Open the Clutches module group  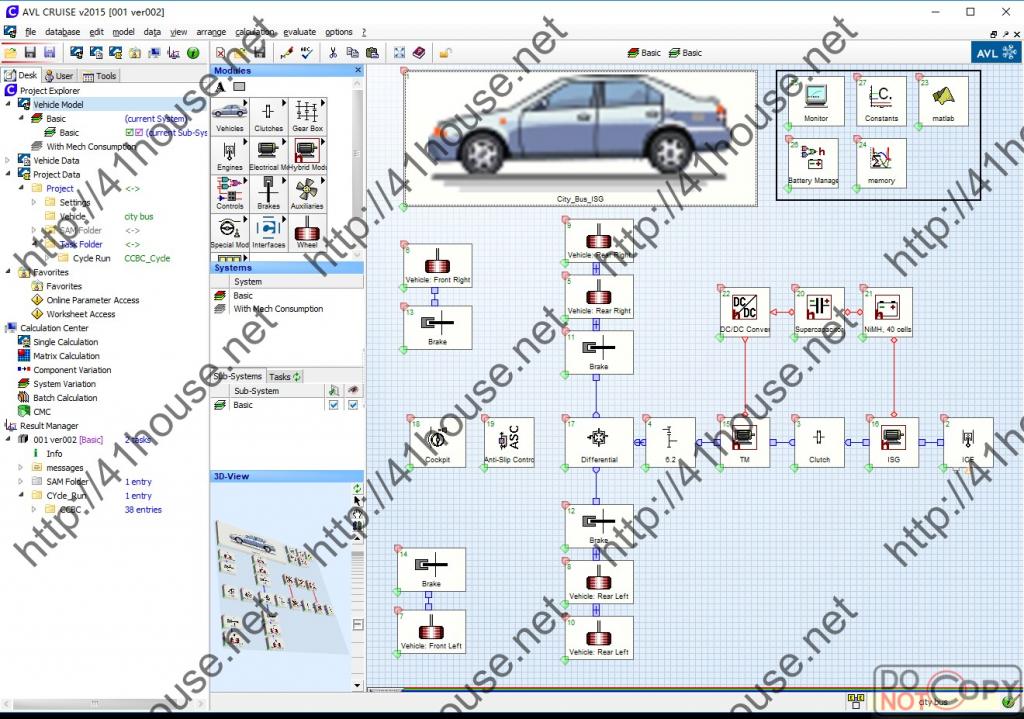[x=268, y=116]
